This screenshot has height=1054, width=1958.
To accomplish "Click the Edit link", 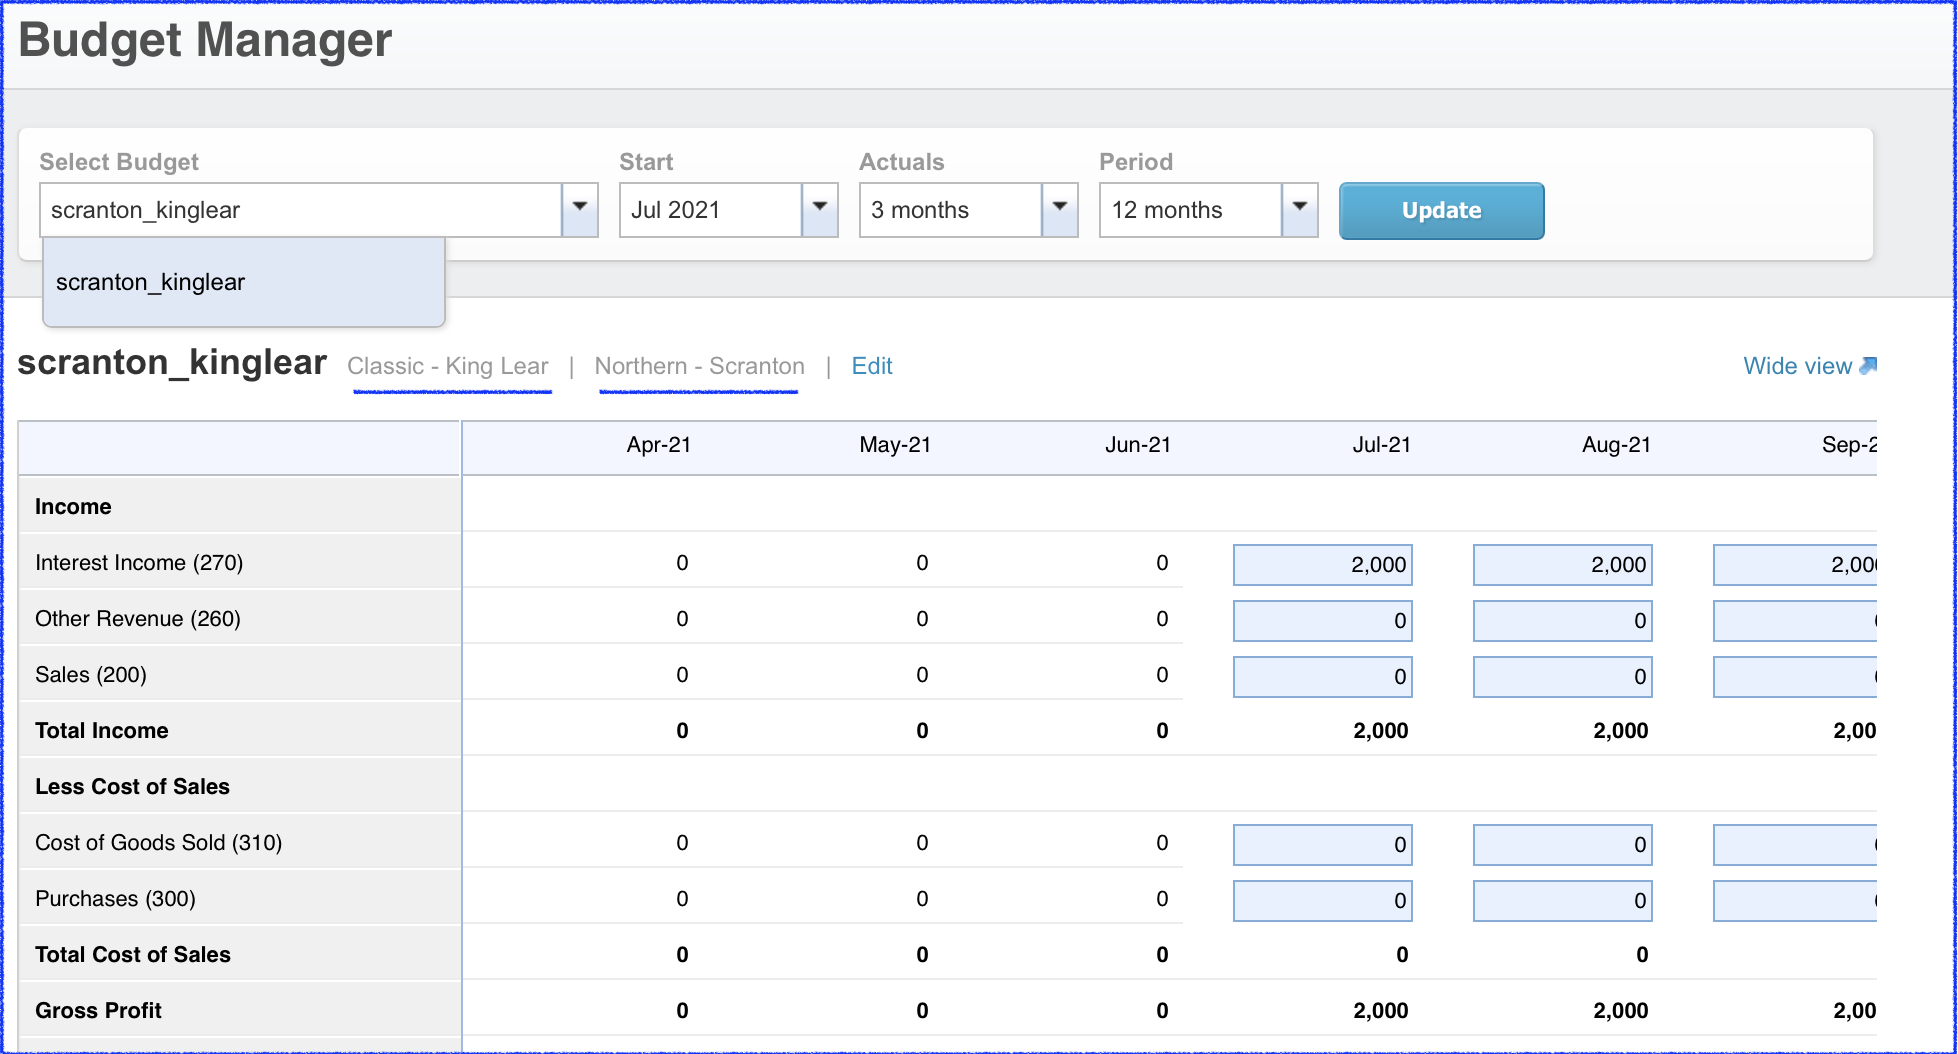I will [871, 366].
